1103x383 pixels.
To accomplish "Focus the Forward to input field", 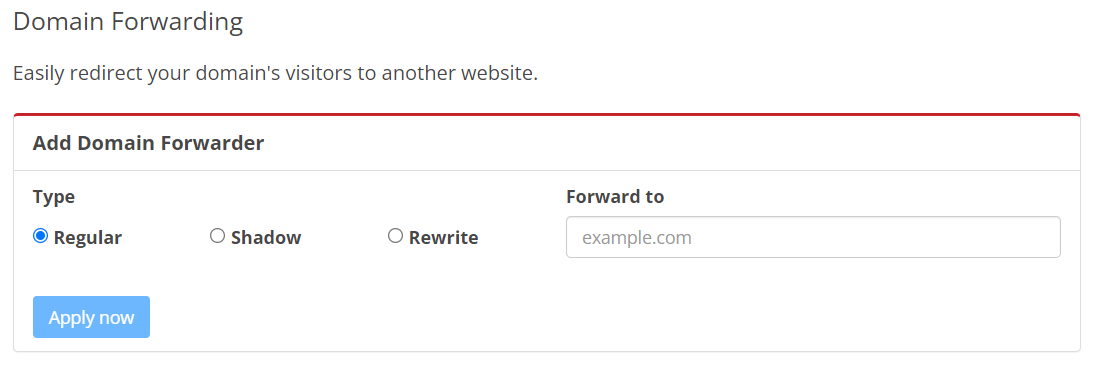I will 813,237.
